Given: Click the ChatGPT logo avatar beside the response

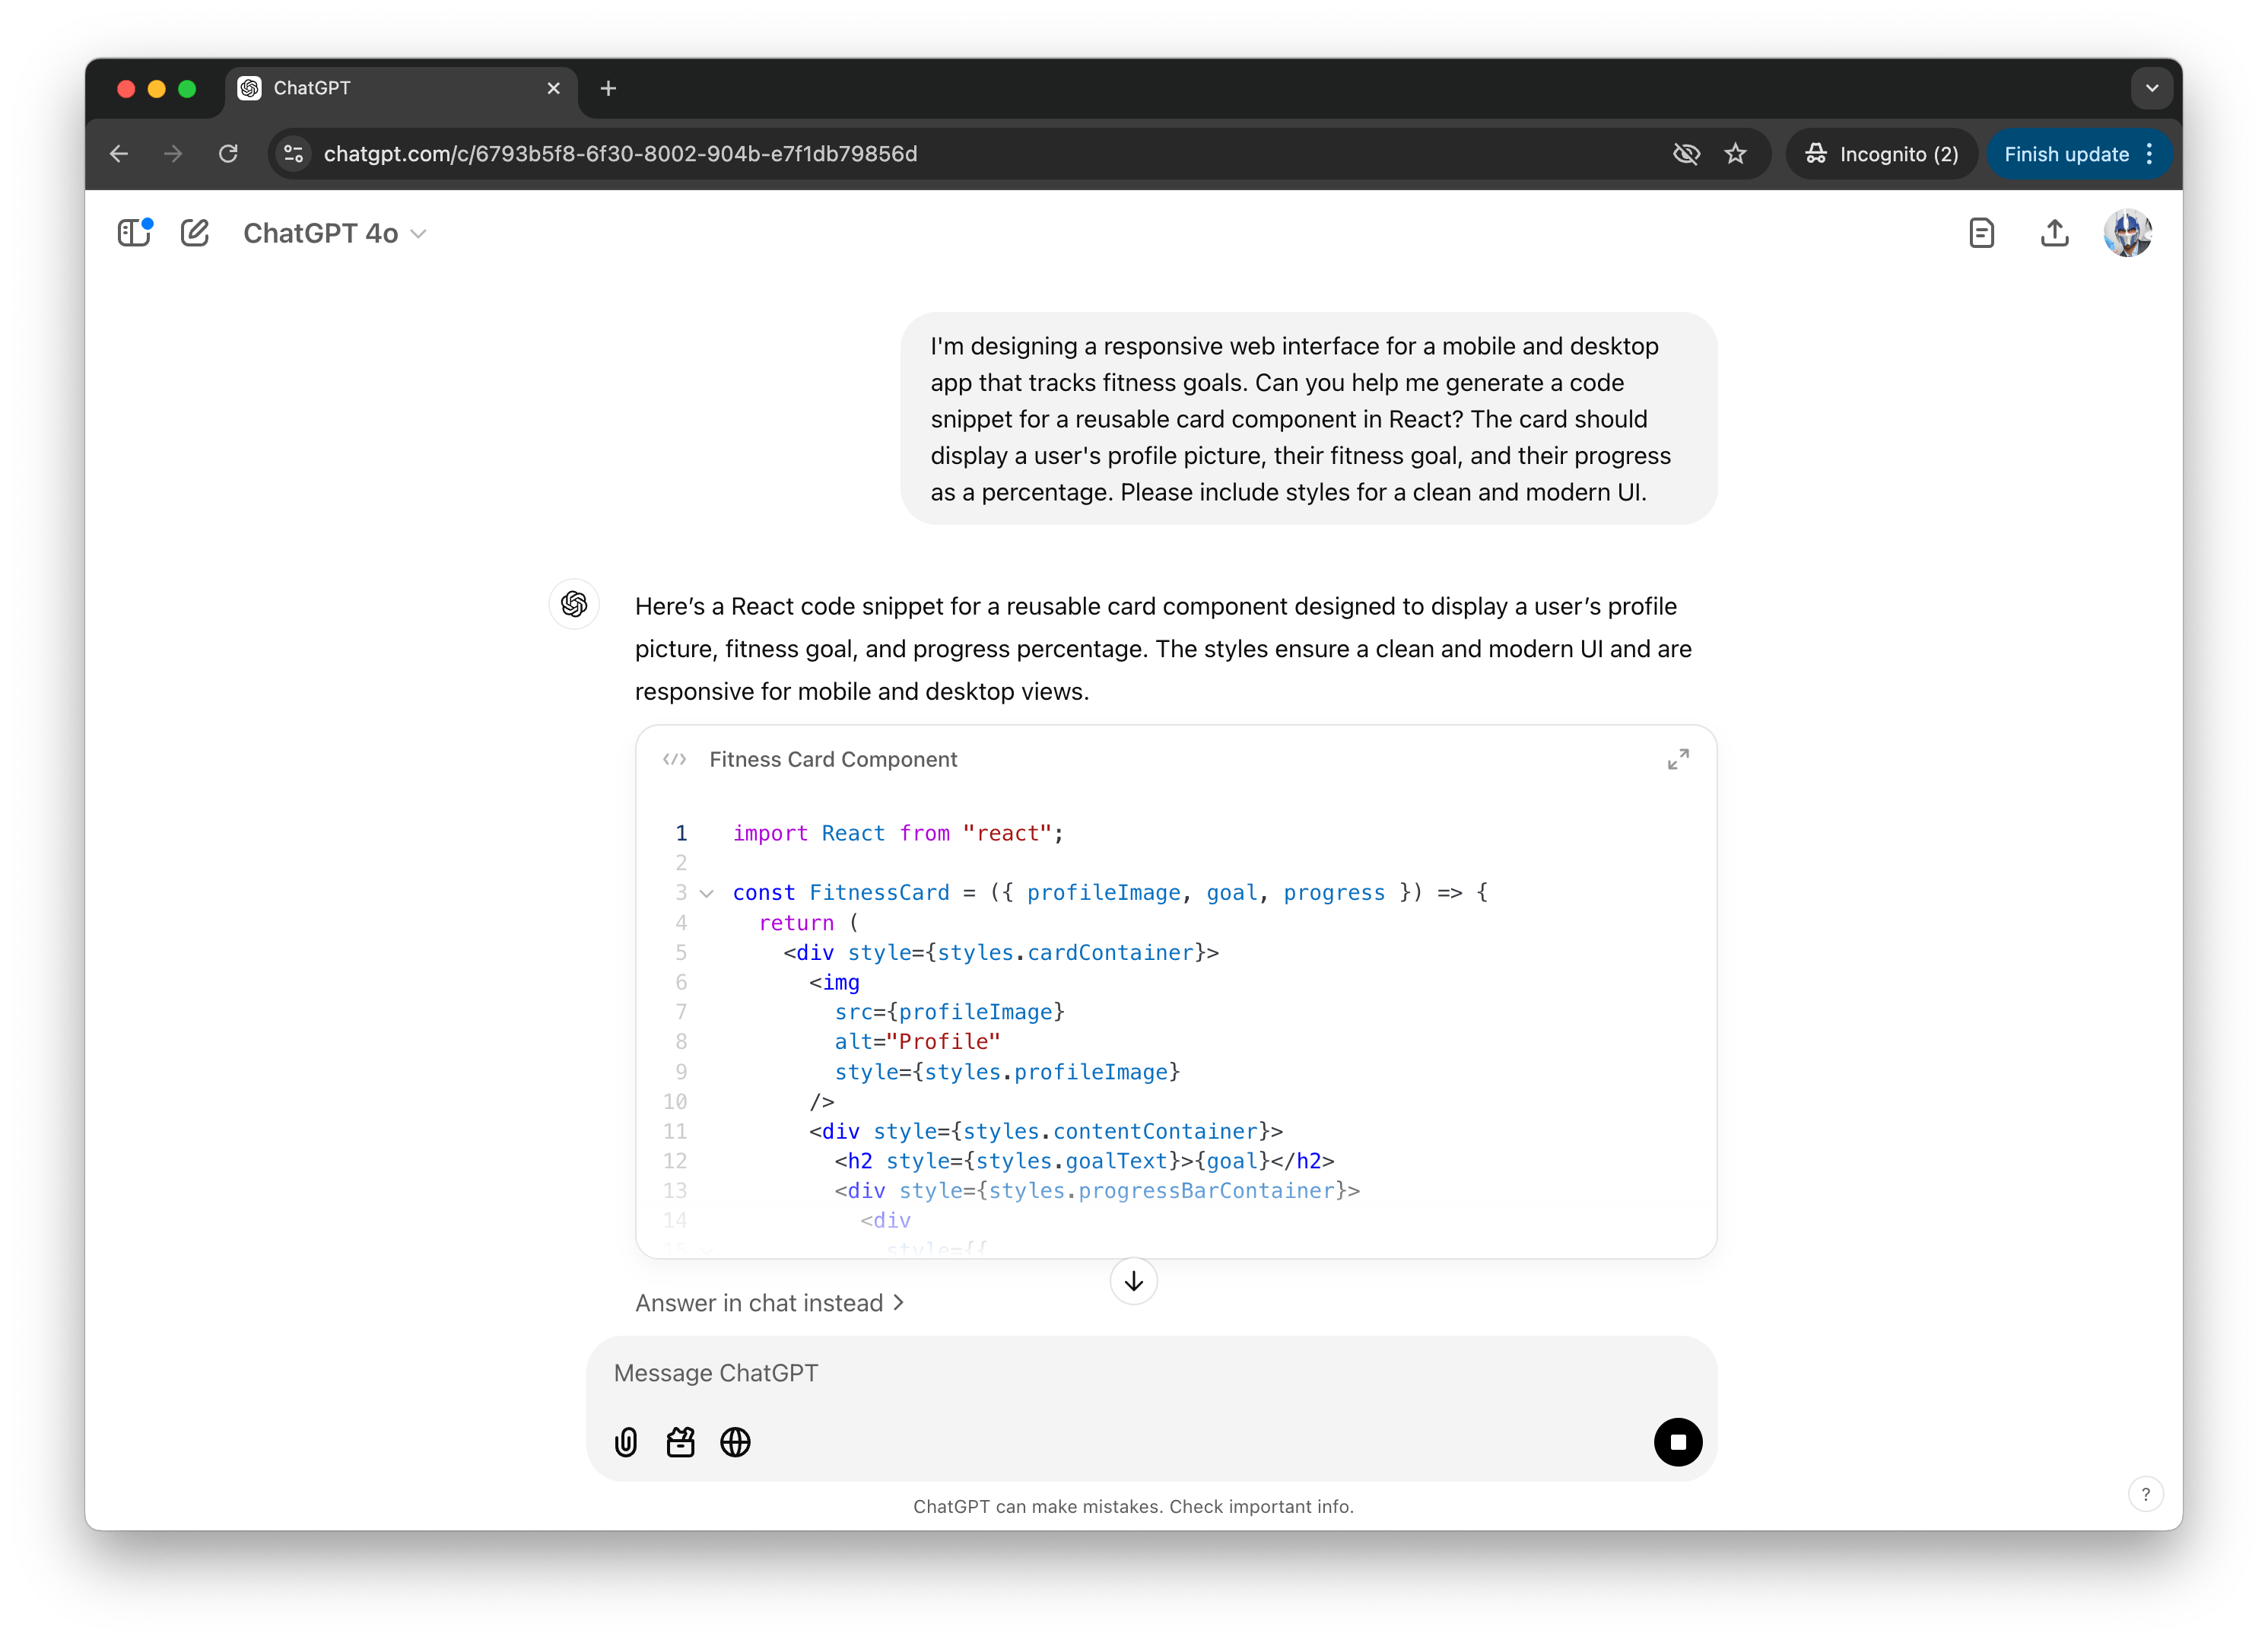Looking at the screenshot, I should point(574,604).
